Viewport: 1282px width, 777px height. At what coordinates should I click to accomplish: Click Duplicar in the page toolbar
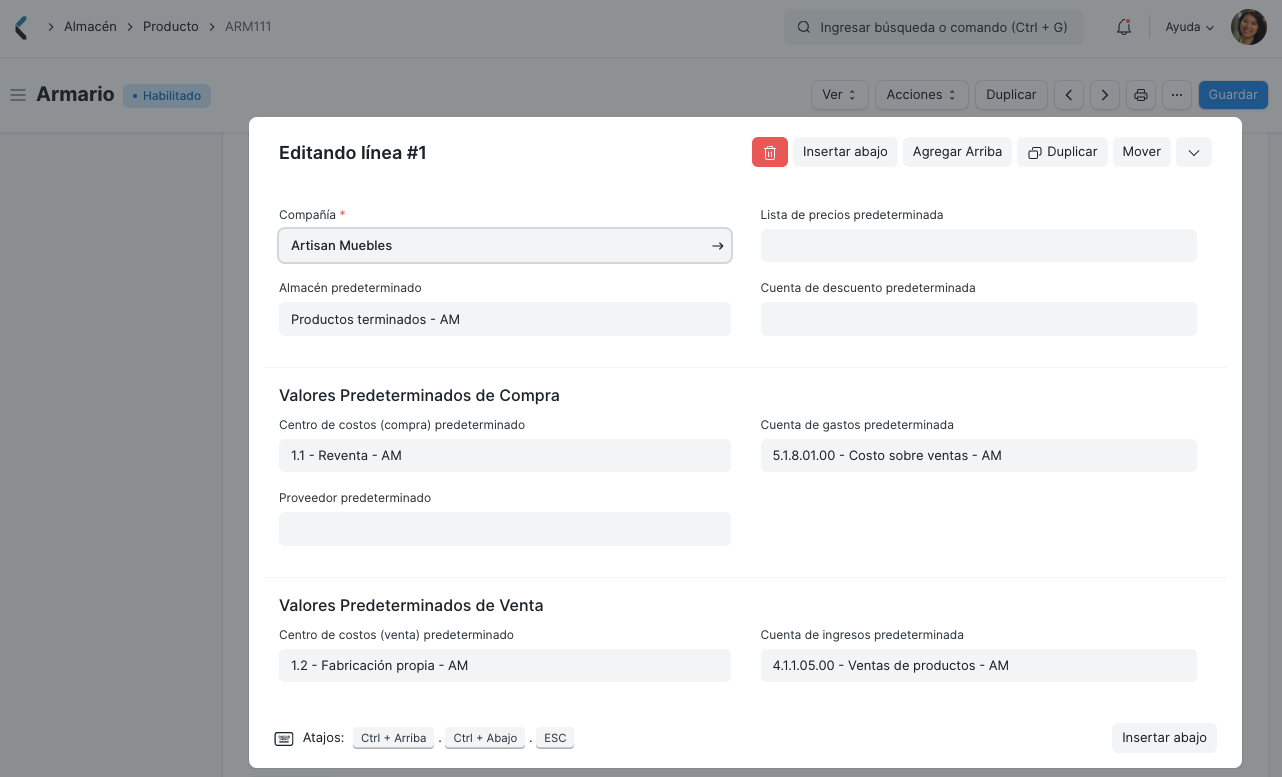click(x=1011, y=95)
